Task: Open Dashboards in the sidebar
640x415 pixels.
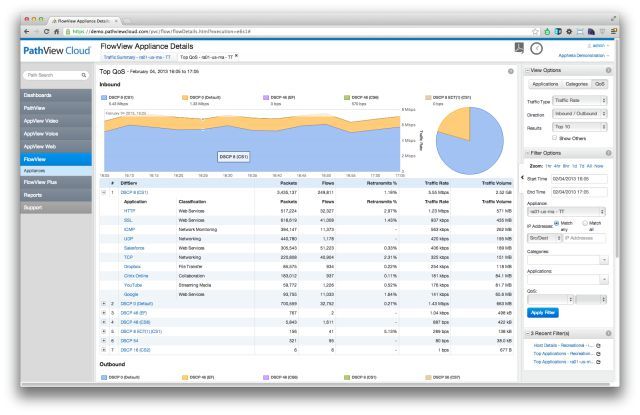Action: click(x=56, y=95)
